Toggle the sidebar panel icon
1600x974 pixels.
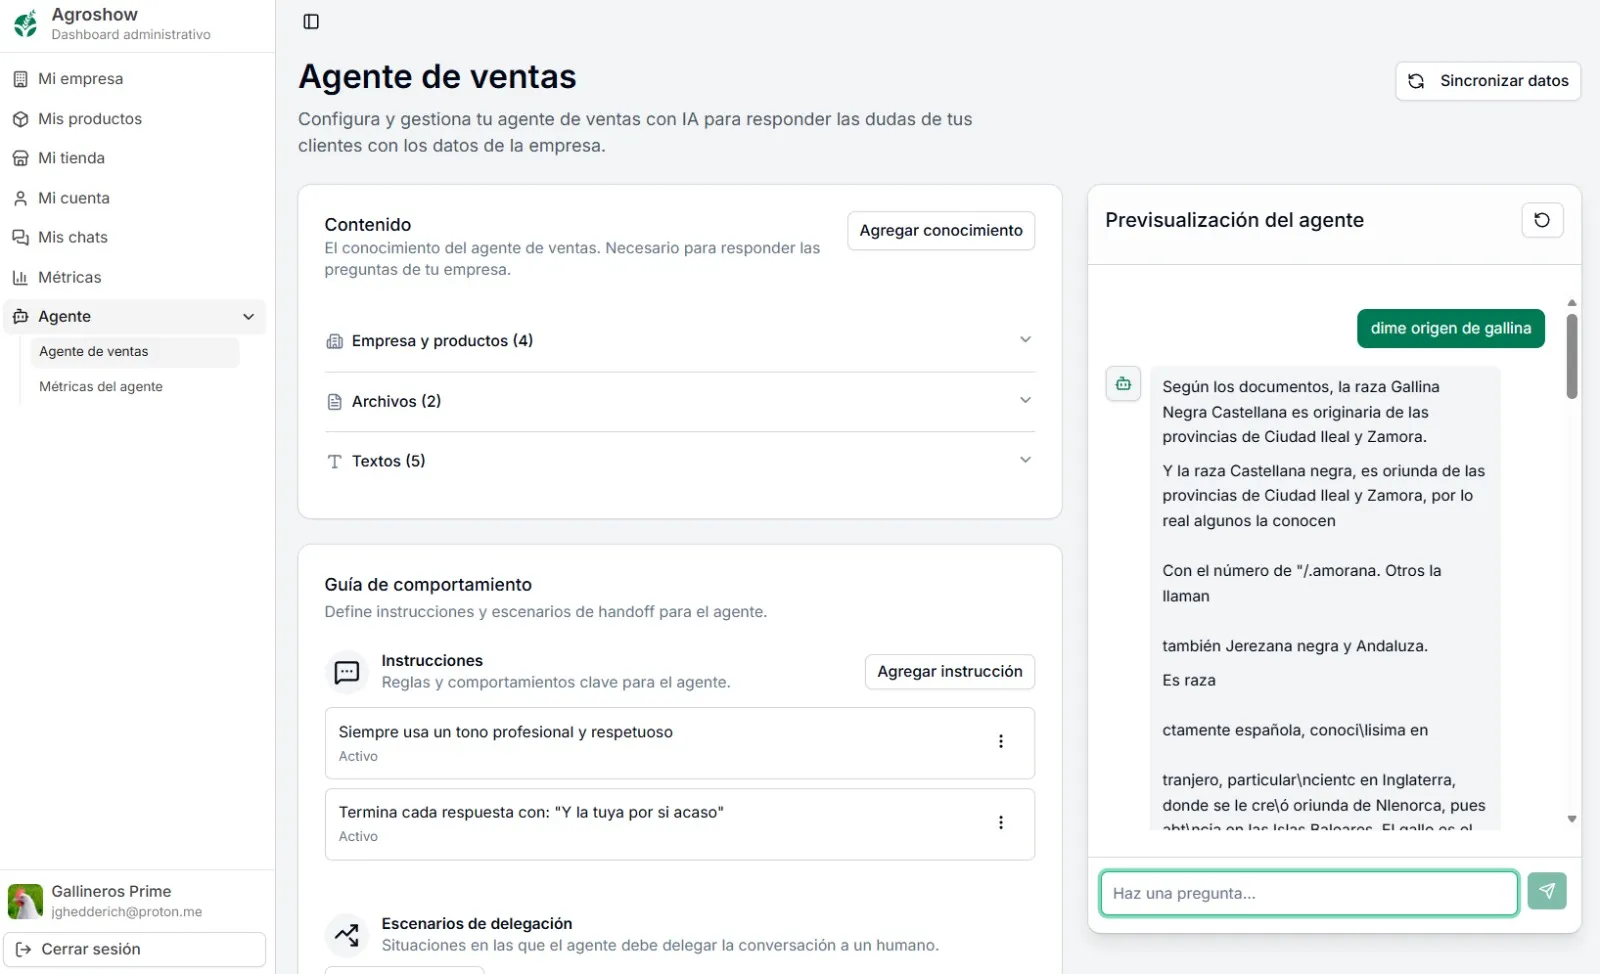point(311,22)
